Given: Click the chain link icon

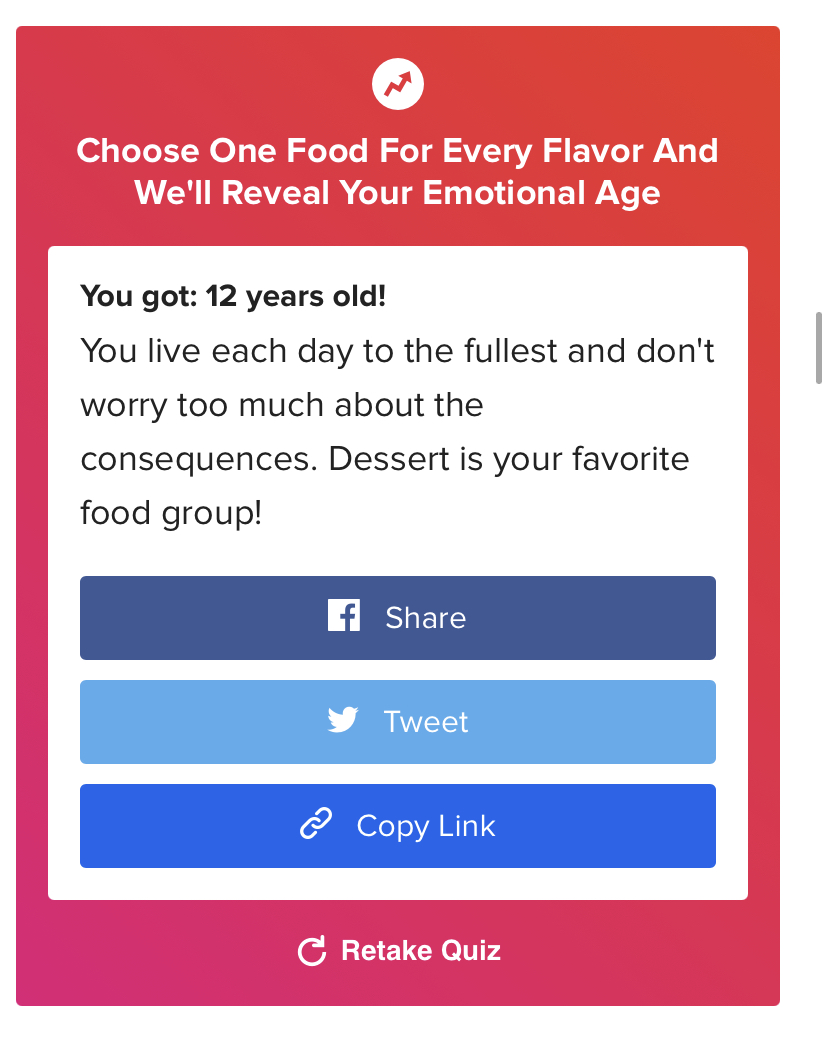Looking at the screenshot, I should (x=316, y=824).
